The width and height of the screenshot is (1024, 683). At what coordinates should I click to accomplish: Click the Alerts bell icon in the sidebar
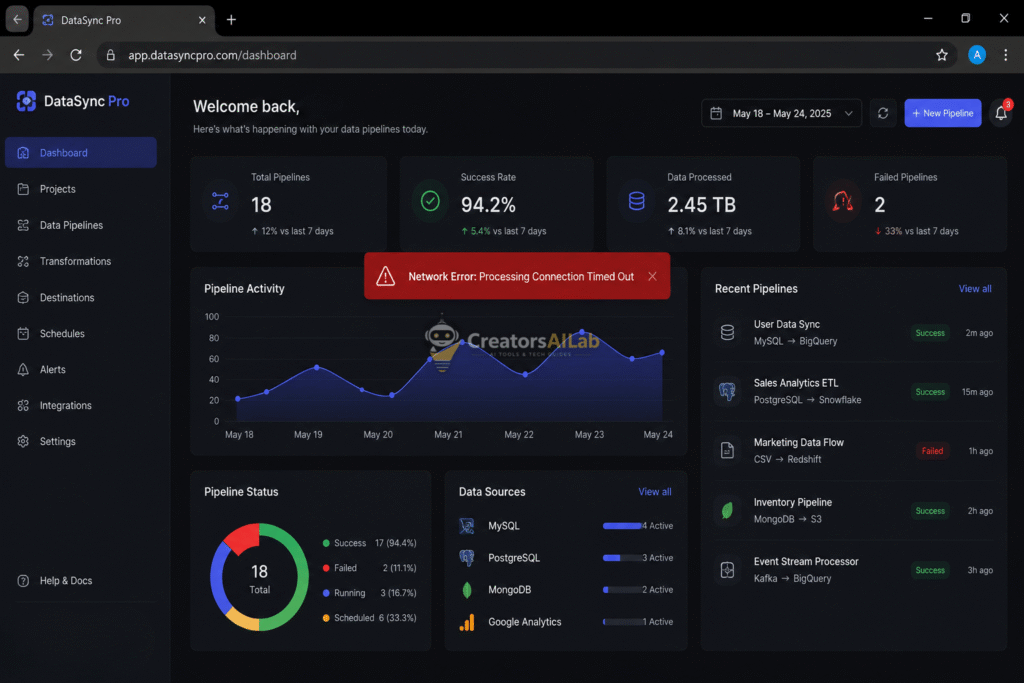[x=23, y=370]
